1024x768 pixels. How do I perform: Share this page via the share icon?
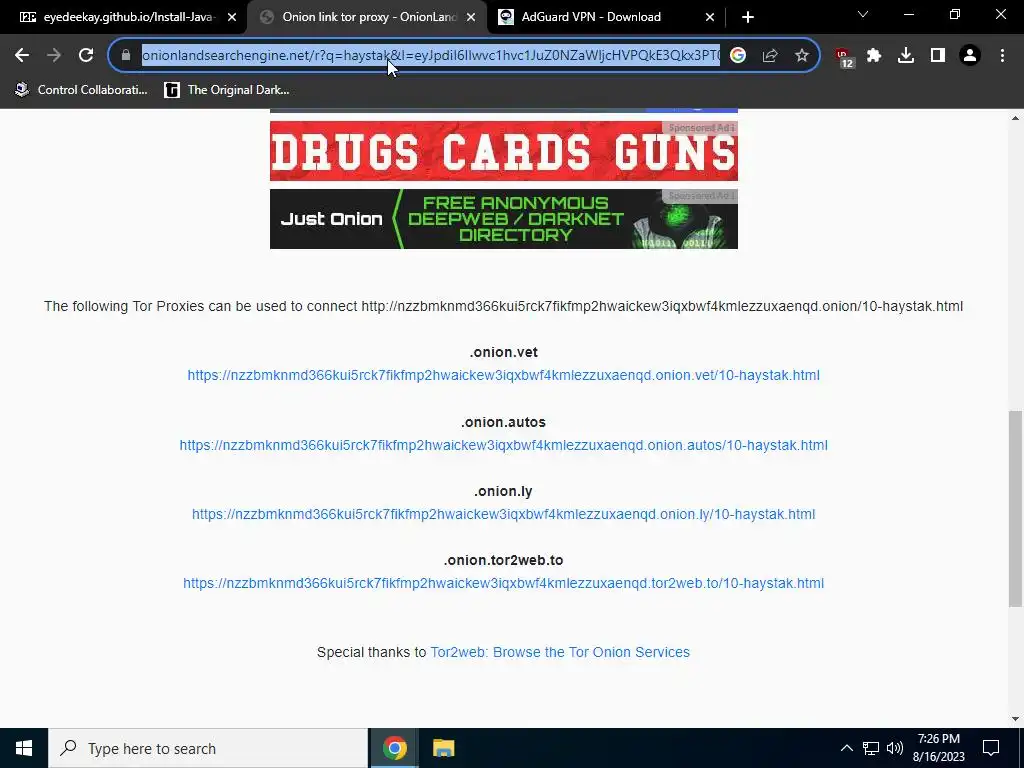(770, 56)
